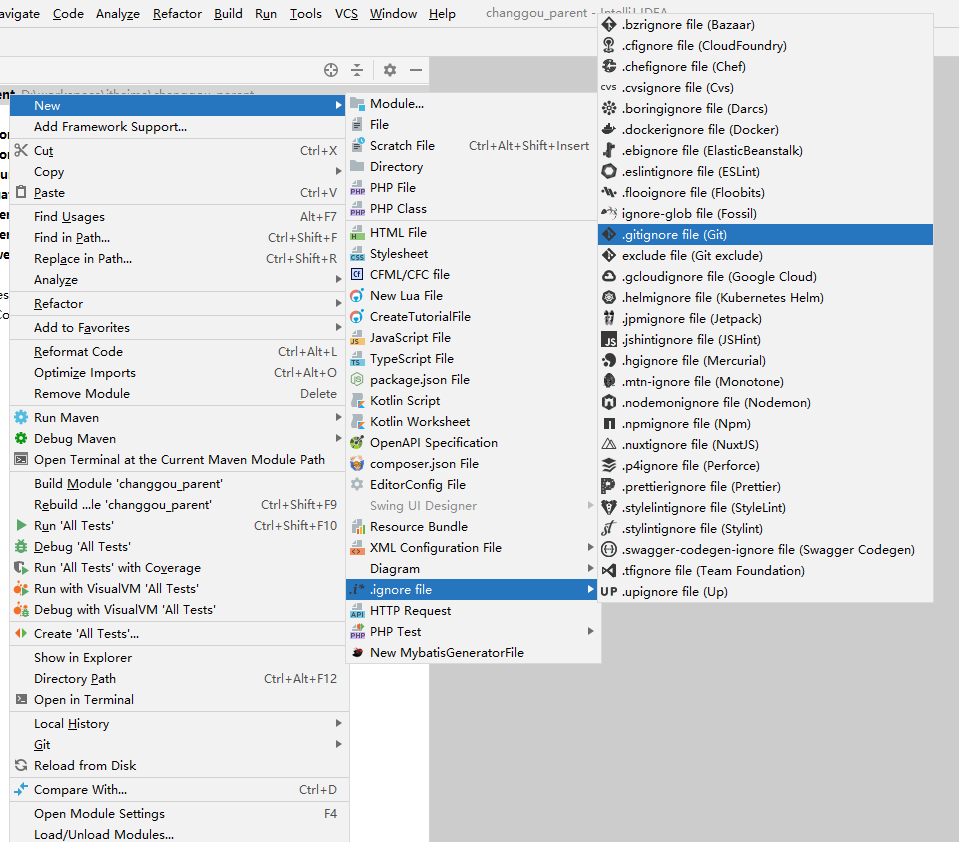The image size is (959, 842).
Task: Click the .jshintignore JS icon
Action: (x=609, y=339)
